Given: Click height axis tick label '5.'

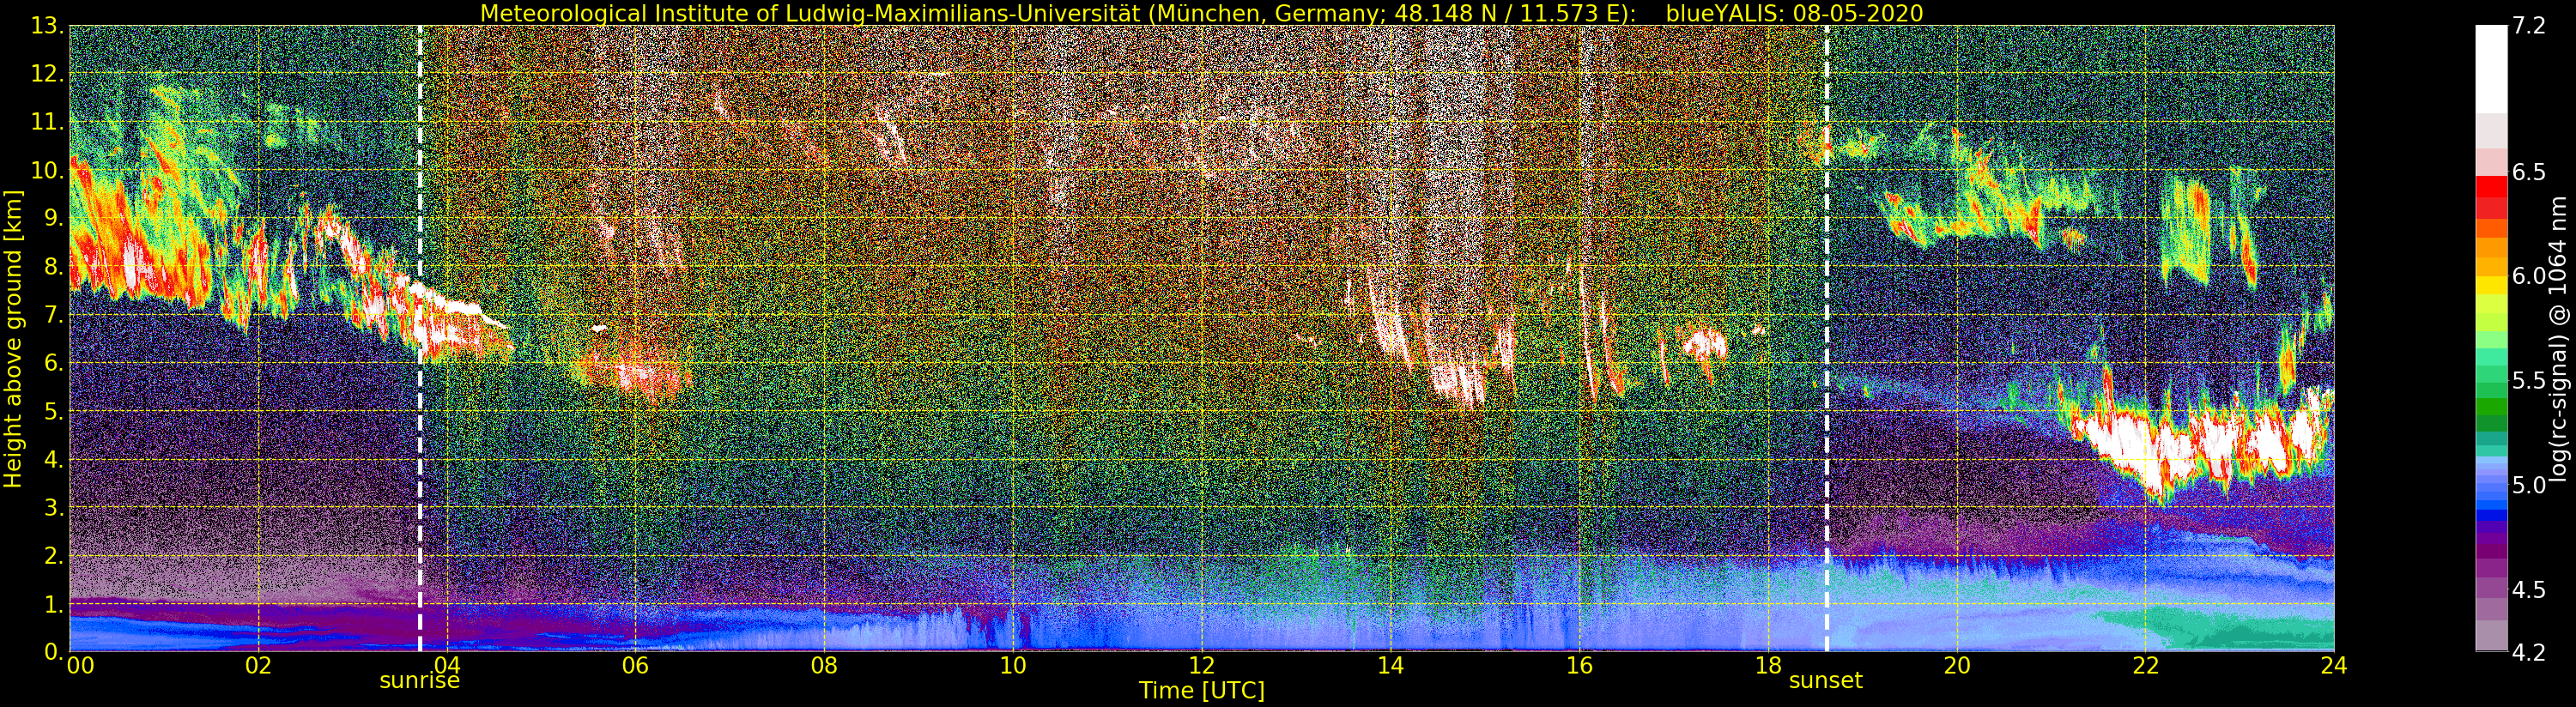Looking at the screenshot, I should 54,411.
